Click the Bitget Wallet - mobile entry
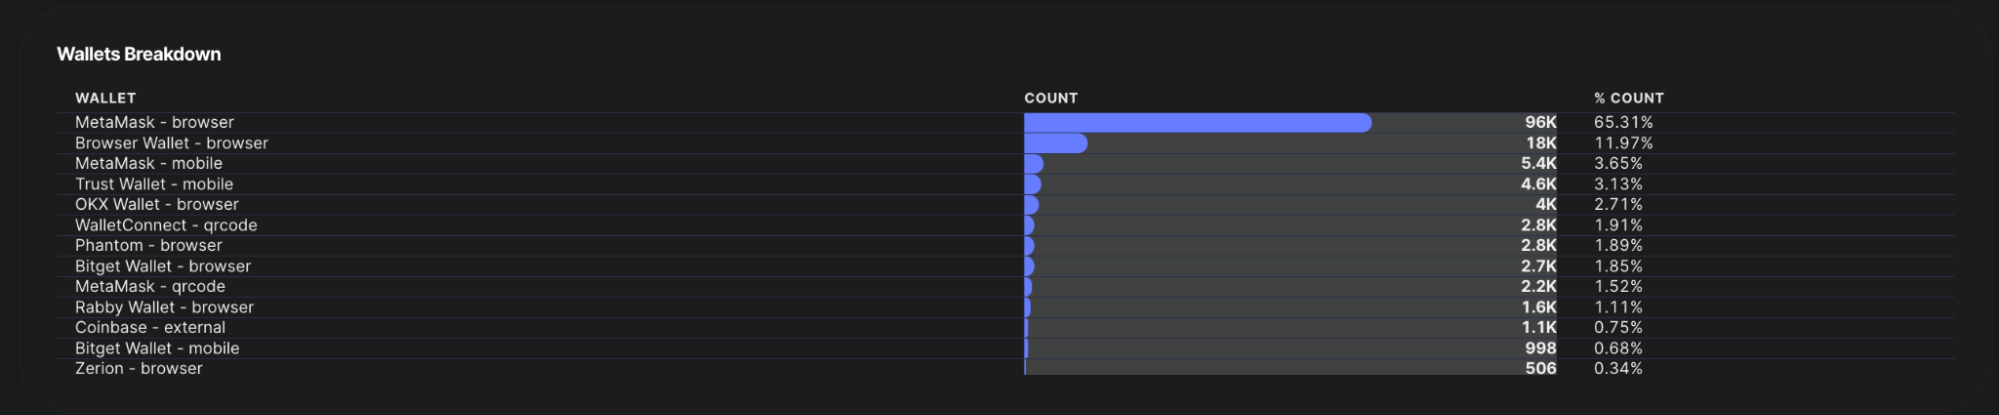 157,348
